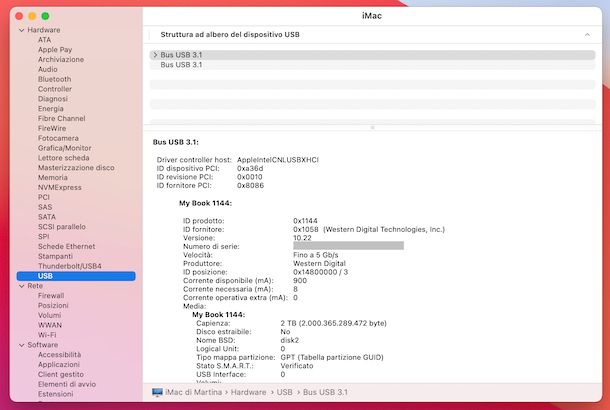Select Grafica/Monitor in the sidebar
The image size is (610, 410).
coord(64,148)
